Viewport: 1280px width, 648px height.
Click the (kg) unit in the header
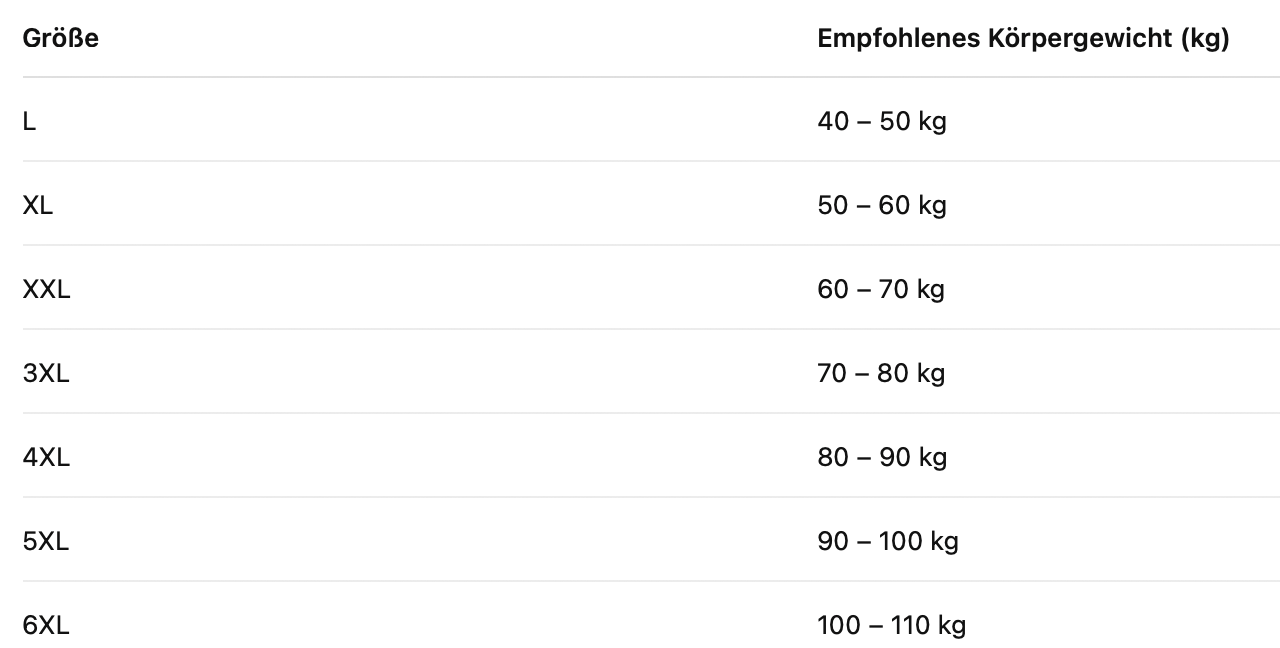(x=1205, y=39)
